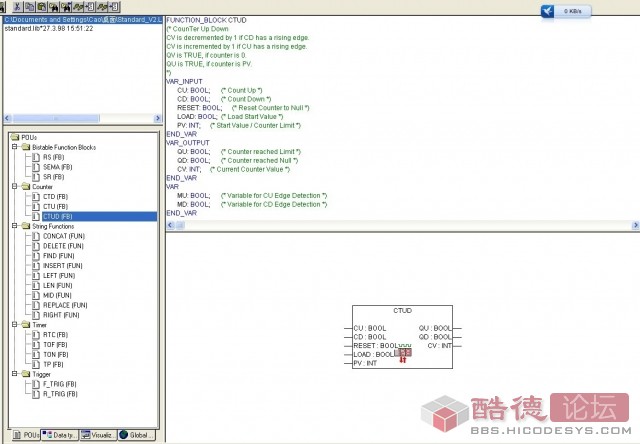
Task: Collapse the Bistable Function Blocks folder
Action: (x=14, y=147)
